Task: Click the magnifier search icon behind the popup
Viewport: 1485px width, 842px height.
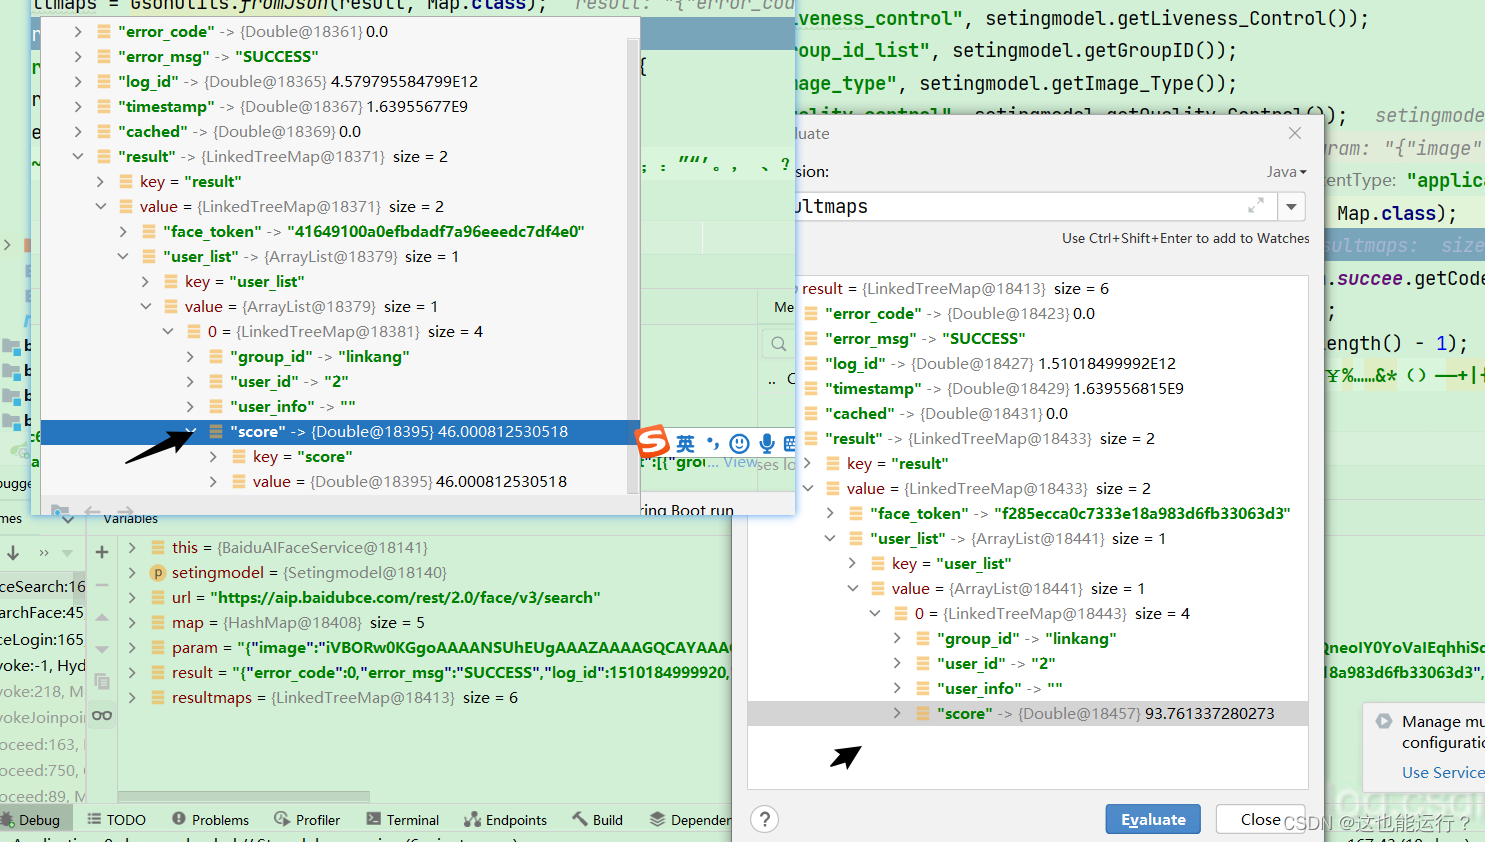Action: click(x=778, y=345)
